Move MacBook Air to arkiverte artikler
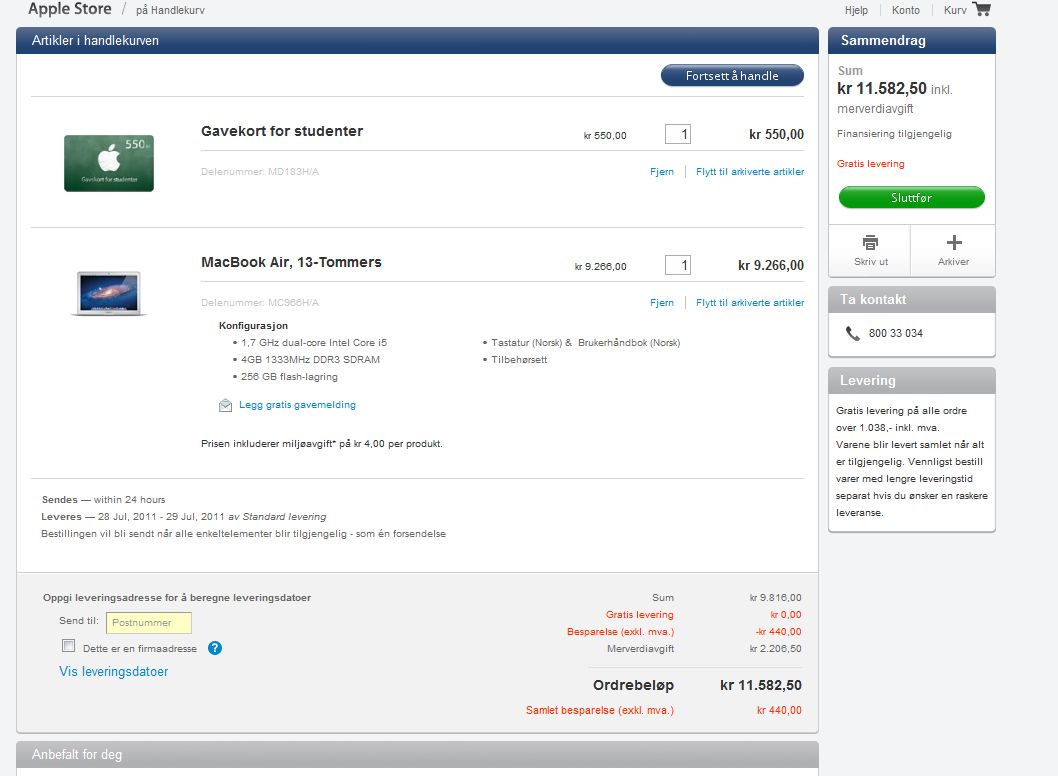Screen dimensions: 1058x776 click(x=750, y=302)
